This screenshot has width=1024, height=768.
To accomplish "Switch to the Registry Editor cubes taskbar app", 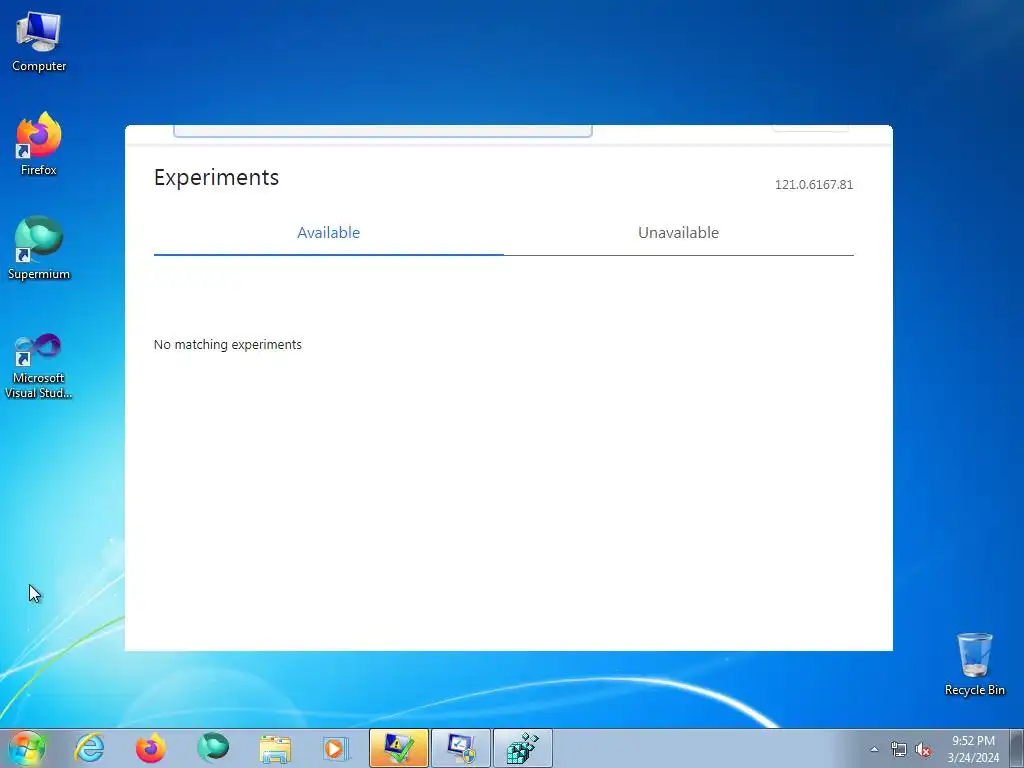I will click(522, 748).
